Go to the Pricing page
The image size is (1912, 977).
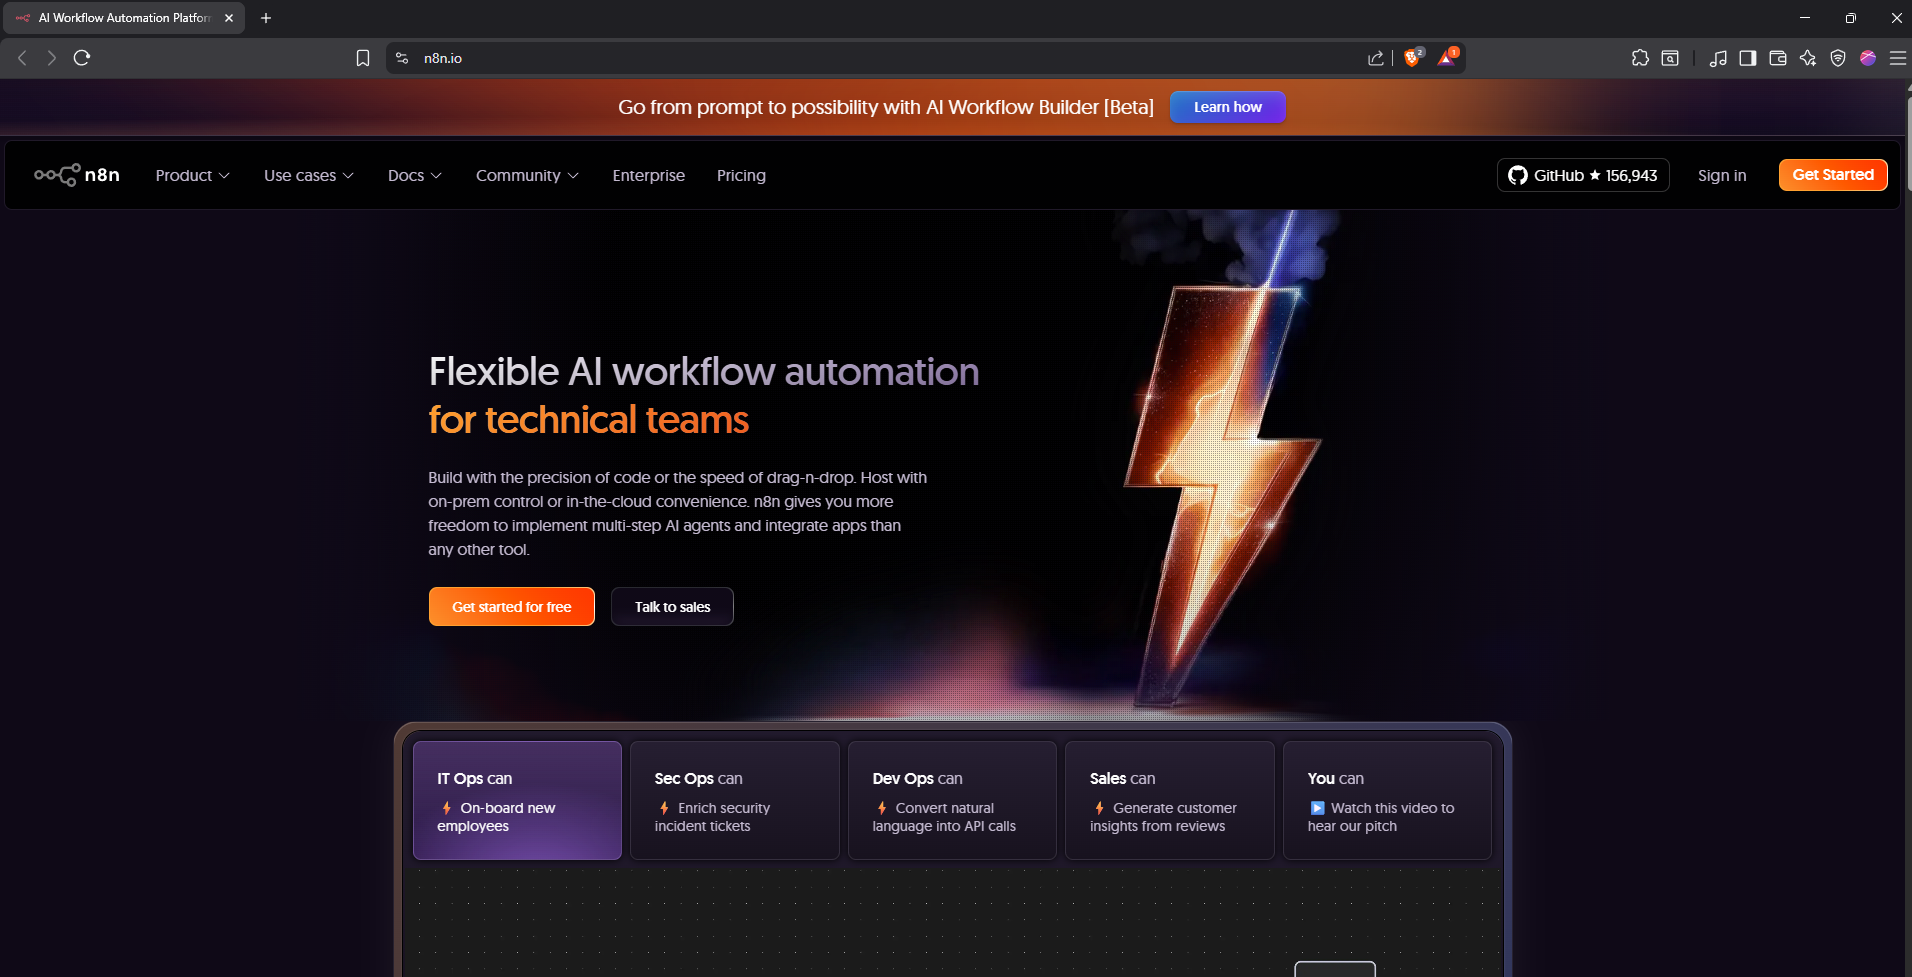click(741, 175)
